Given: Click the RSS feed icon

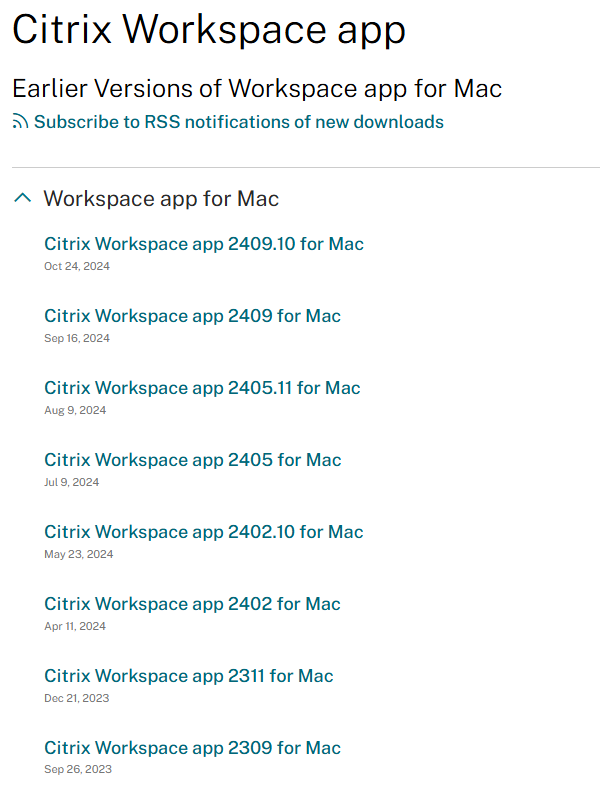Looking at the screenshot, I should pyautogui.click(x=21, y=122).
